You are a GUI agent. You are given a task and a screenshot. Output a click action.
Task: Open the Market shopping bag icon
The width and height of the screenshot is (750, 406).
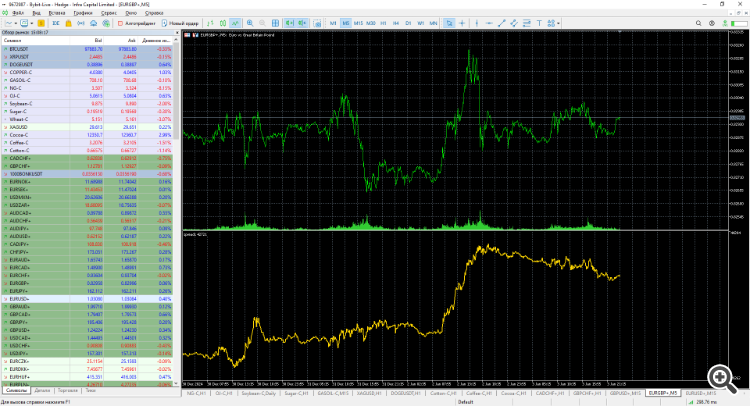pyautogui.click(x=68, y=23)
